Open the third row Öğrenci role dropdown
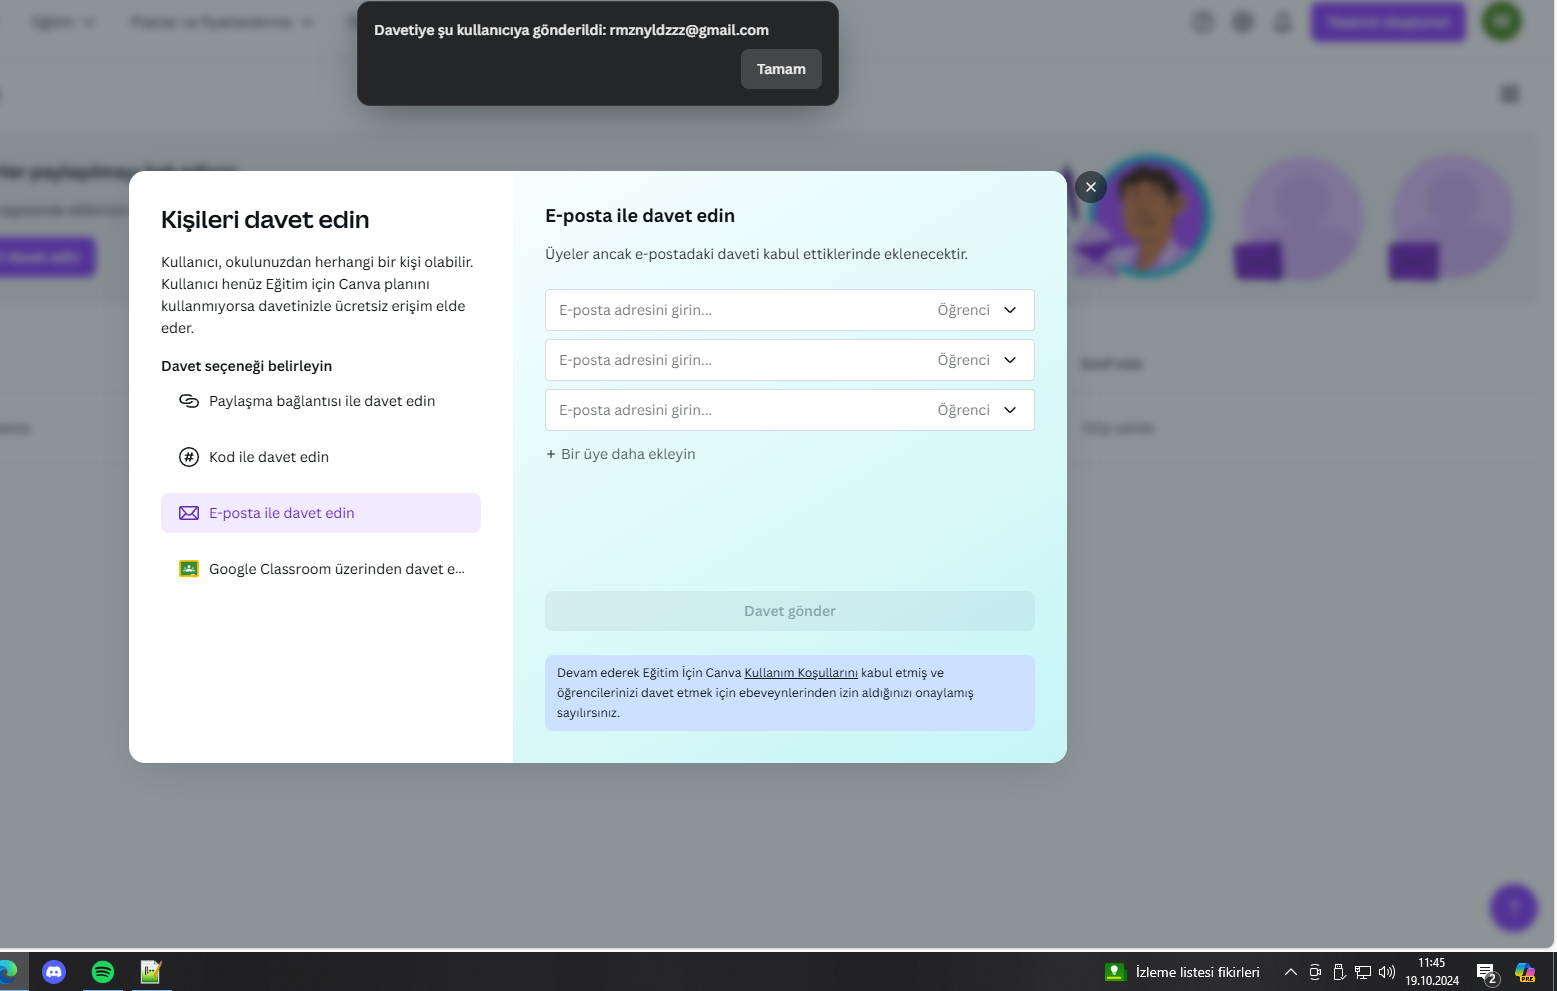The height and width of the screenshot is (991, 1557). coord(977,410)
